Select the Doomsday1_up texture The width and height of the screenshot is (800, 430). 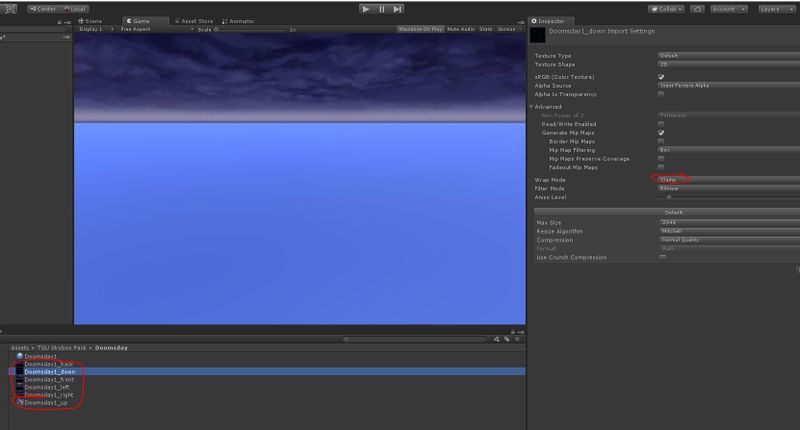[46, 402]
